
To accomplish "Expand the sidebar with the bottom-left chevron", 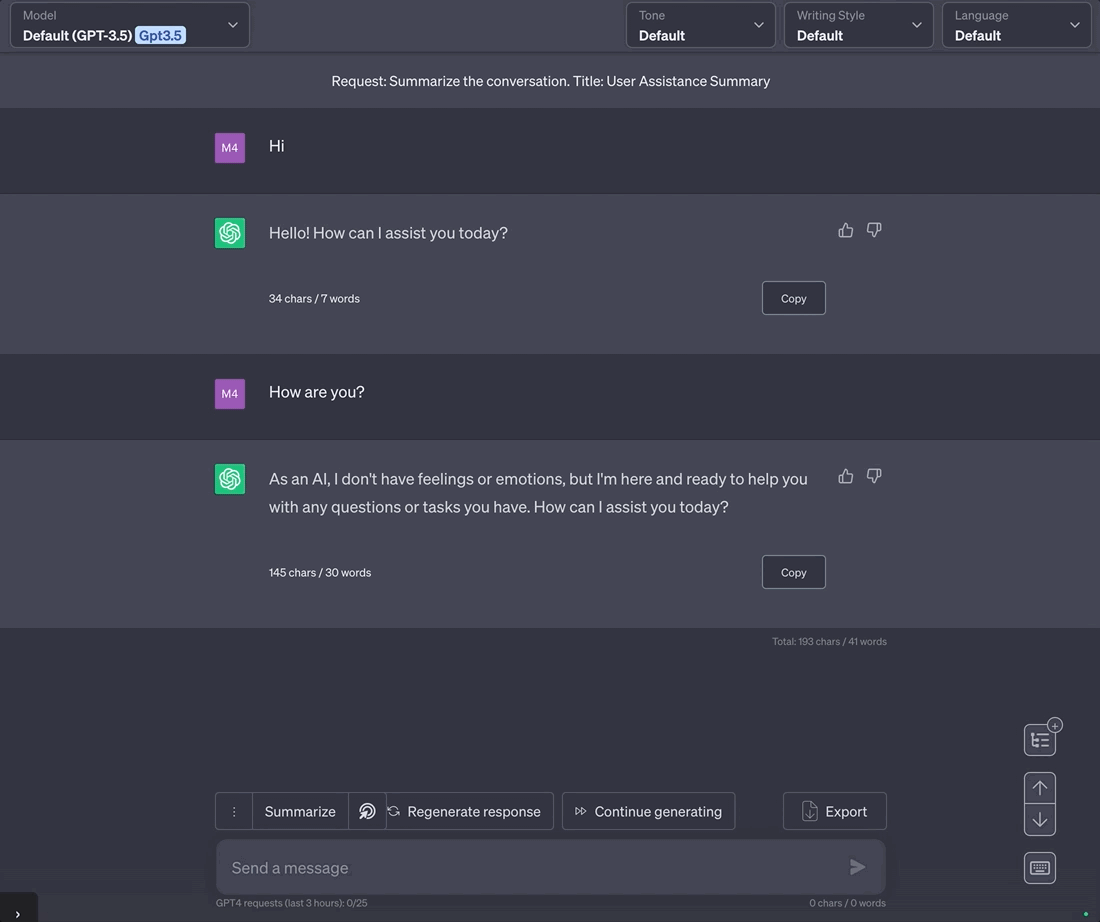I will pos(18,914).
